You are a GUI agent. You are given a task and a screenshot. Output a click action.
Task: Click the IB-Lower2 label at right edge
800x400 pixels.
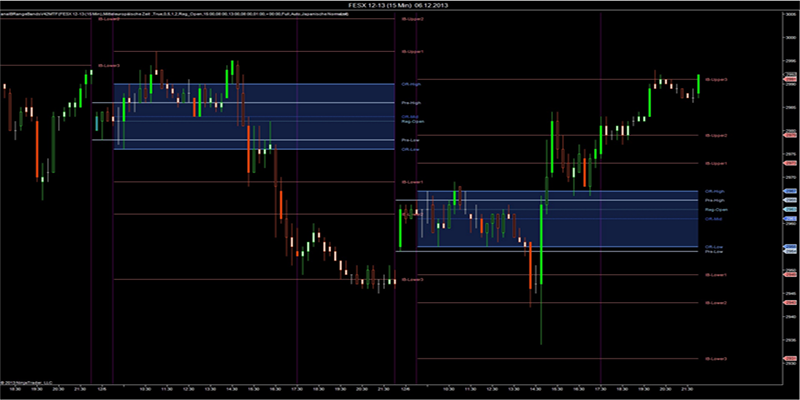[x=716, y=303]
